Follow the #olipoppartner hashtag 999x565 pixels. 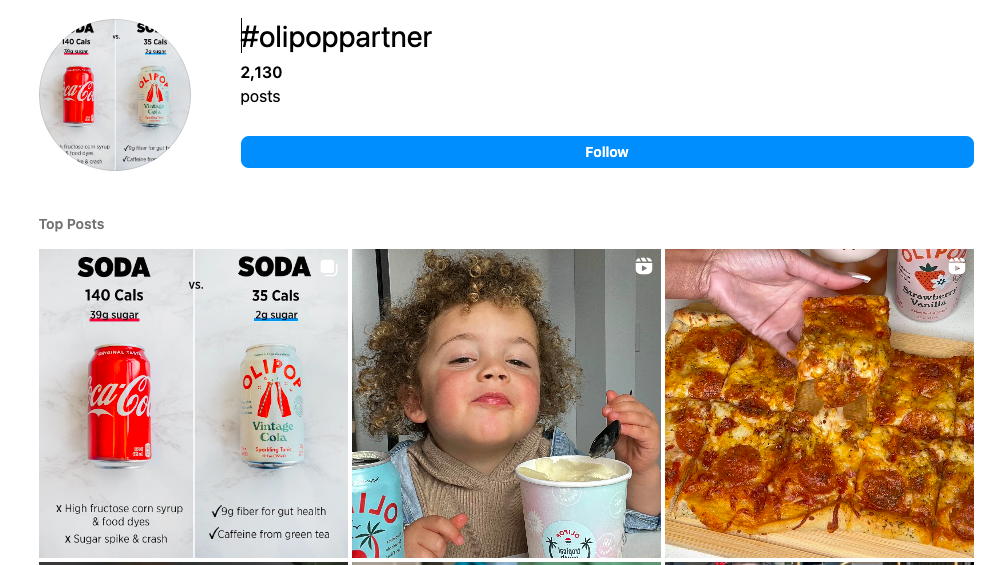(x=607, y=152)
